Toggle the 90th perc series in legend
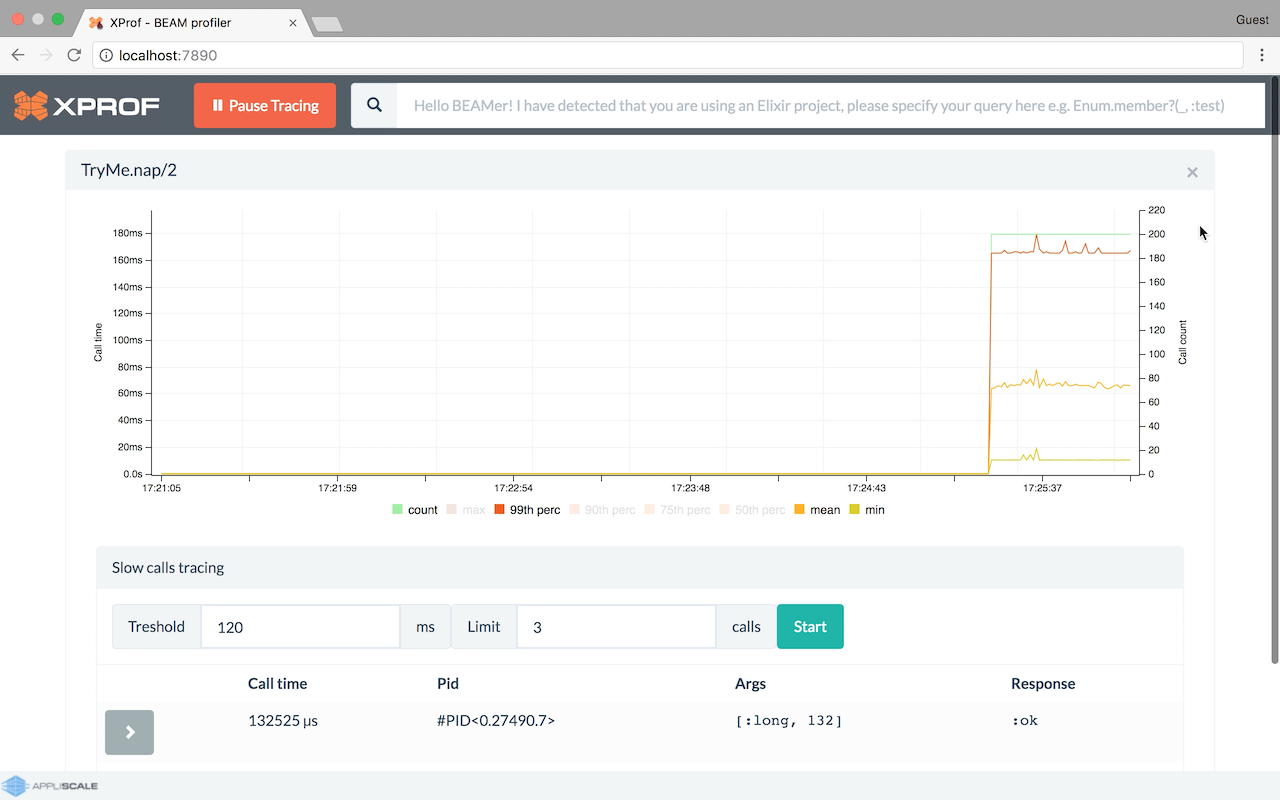Image resolution: width=1280 pixels, height=800 pixels. 602,510
